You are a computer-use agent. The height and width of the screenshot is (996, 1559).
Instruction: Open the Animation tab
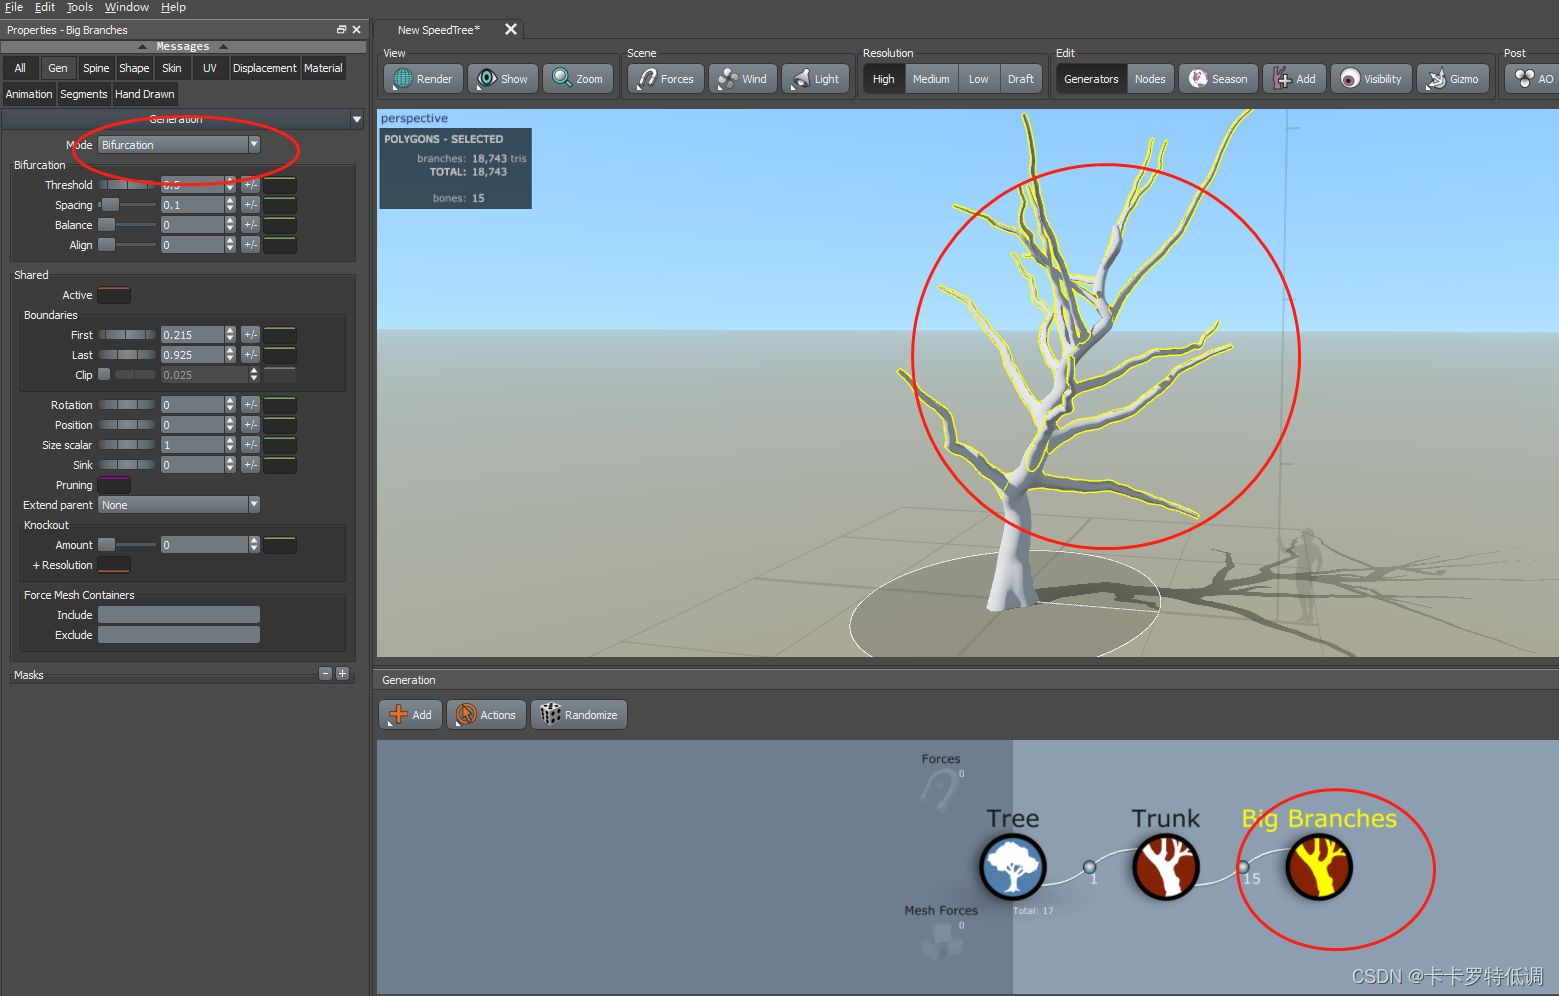tap(29, 94)
